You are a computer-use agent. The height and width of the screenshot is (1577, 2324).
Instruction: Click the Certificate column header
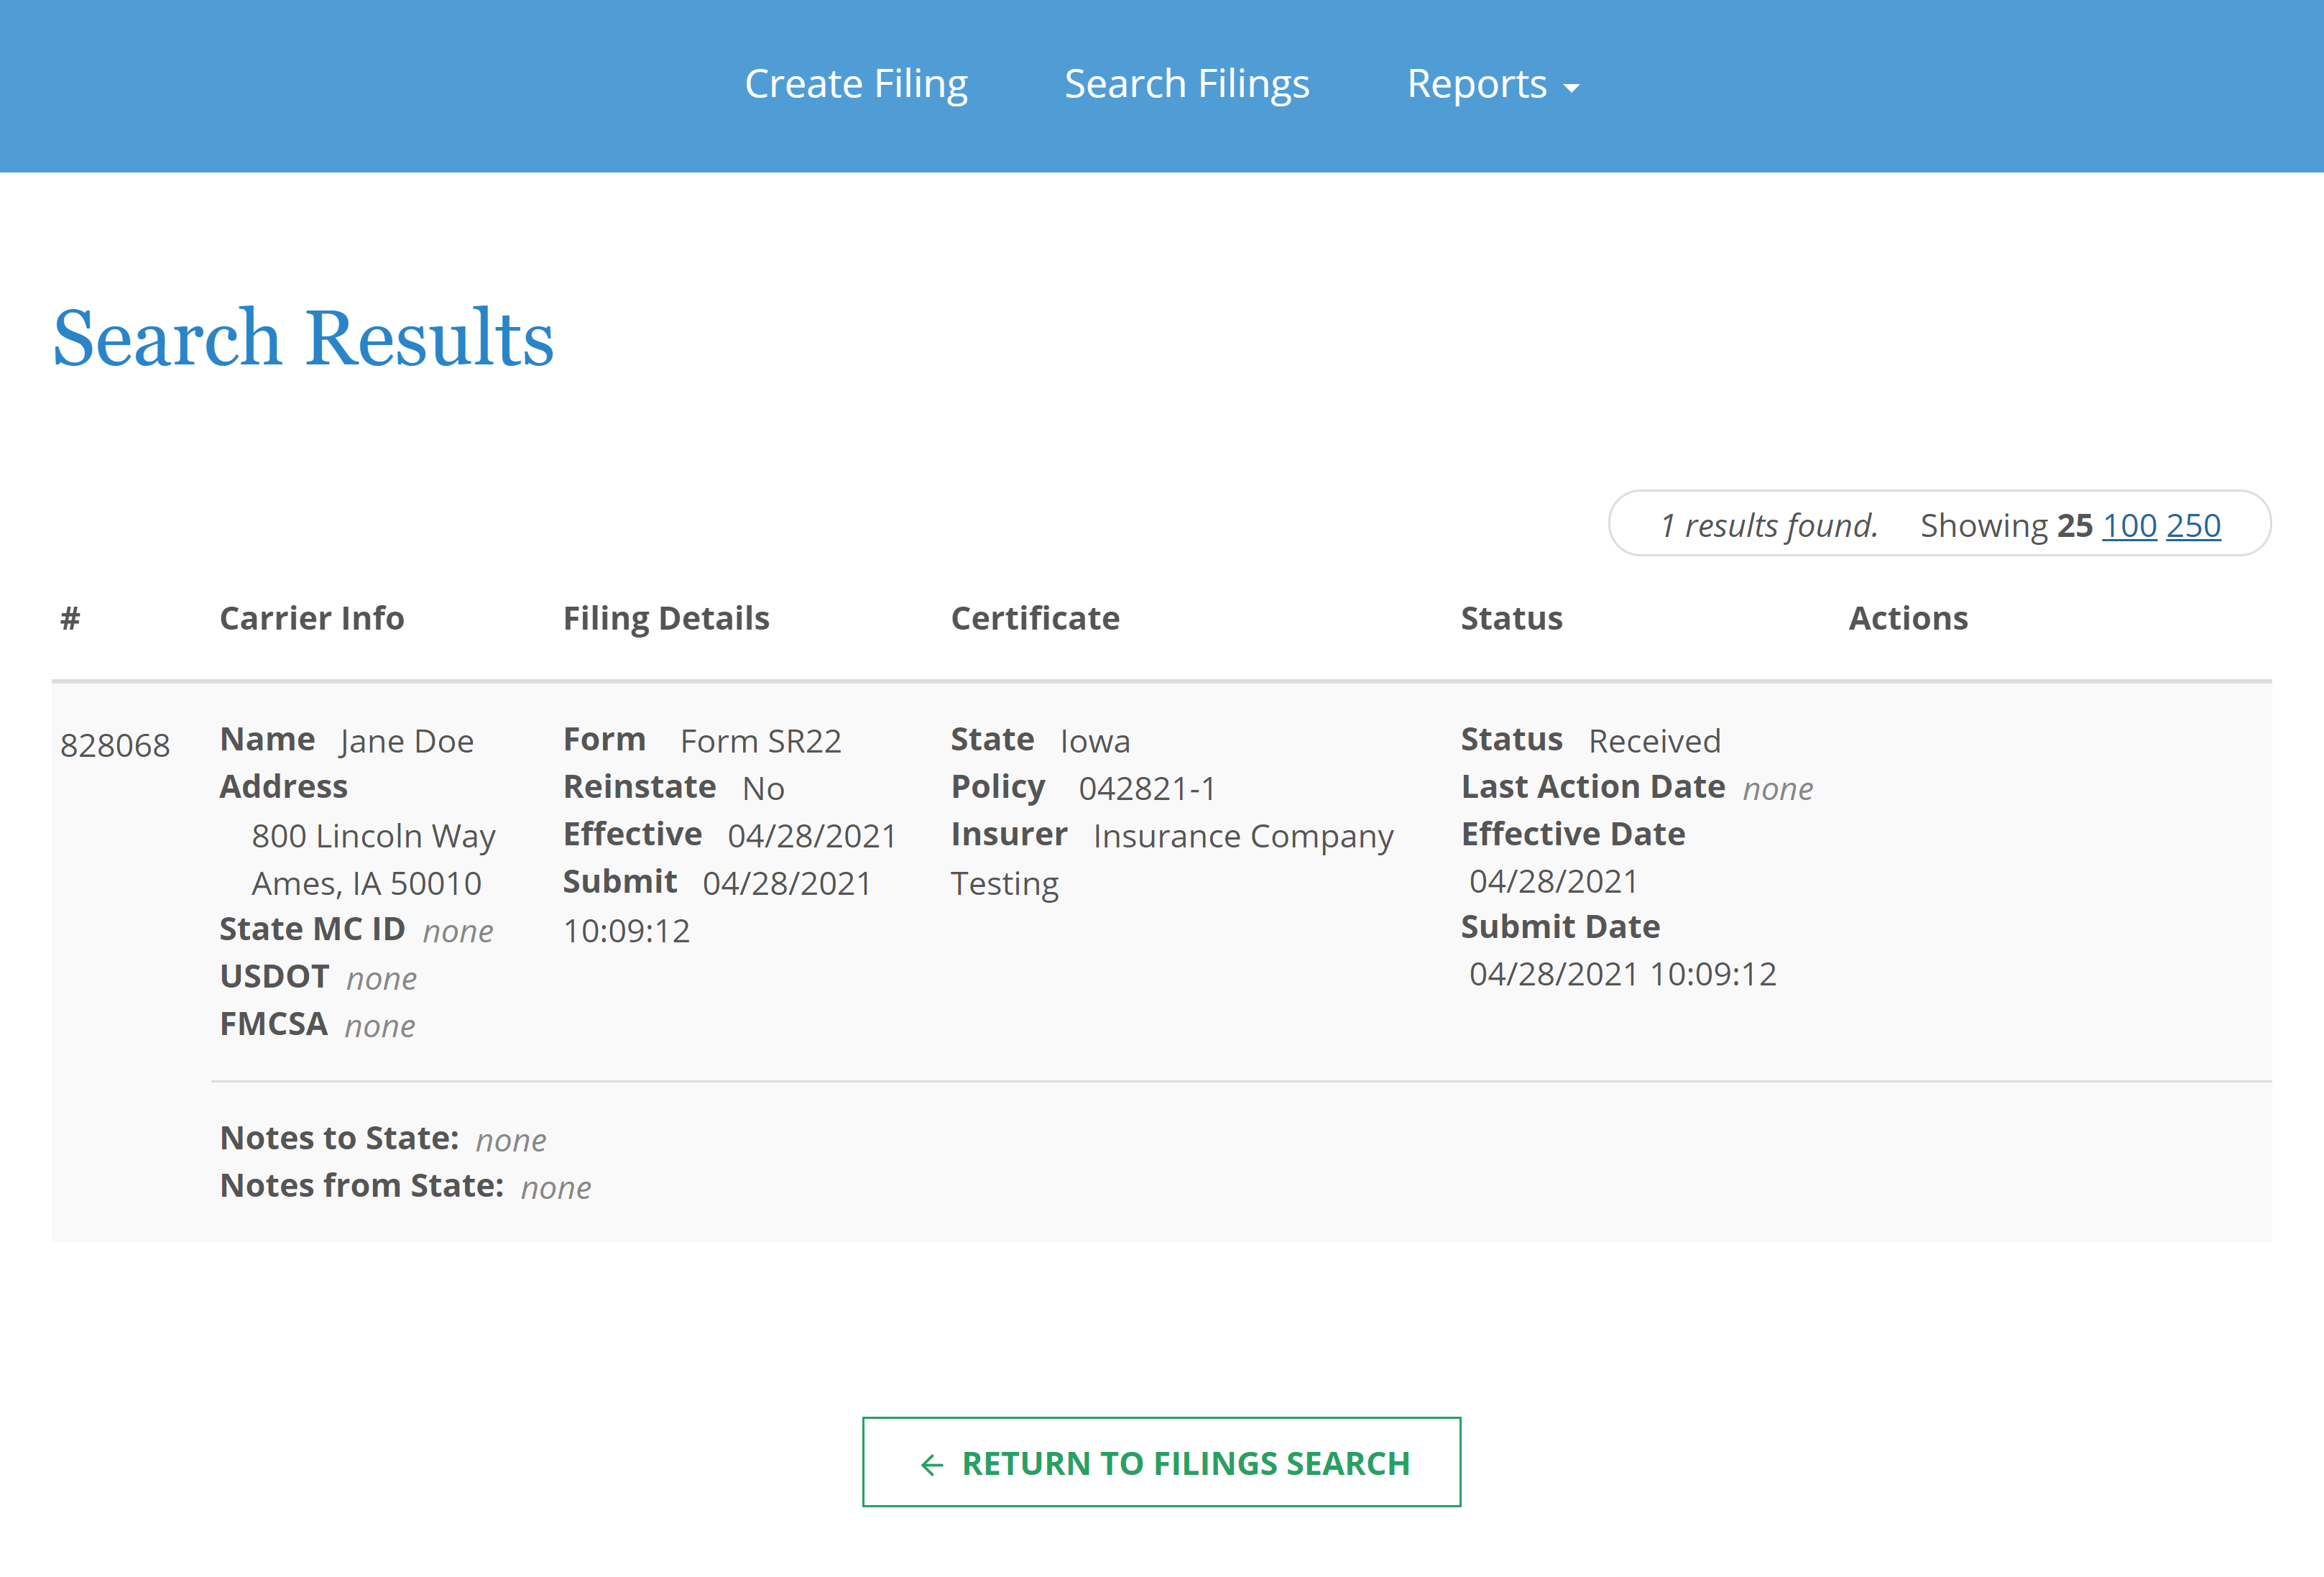coord(1035,618)
